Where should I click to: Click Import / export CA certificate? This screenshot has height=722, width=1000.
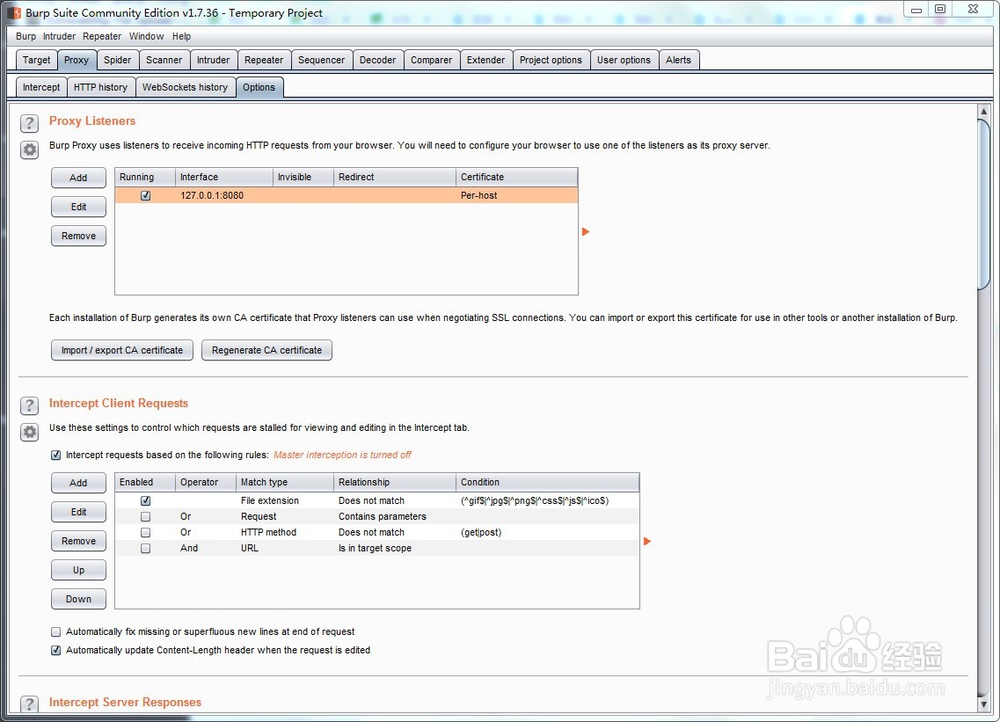pyautogui.click(x=122, y=350)
